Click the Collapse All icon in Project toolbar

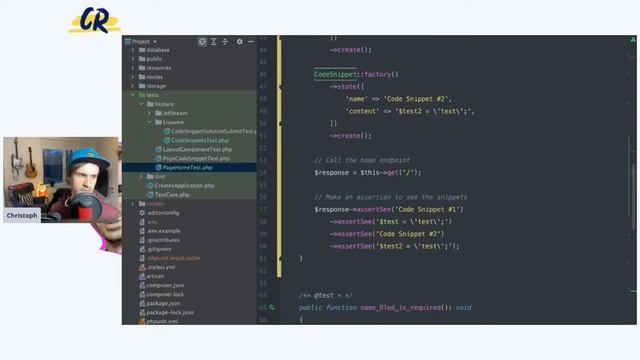click(x=225, y=42)
